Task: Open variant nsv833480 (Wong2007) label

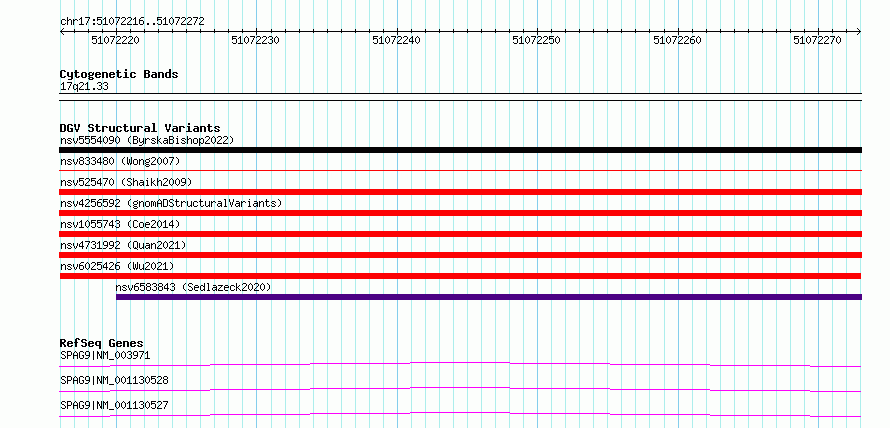Action: (x=120, y=161)
